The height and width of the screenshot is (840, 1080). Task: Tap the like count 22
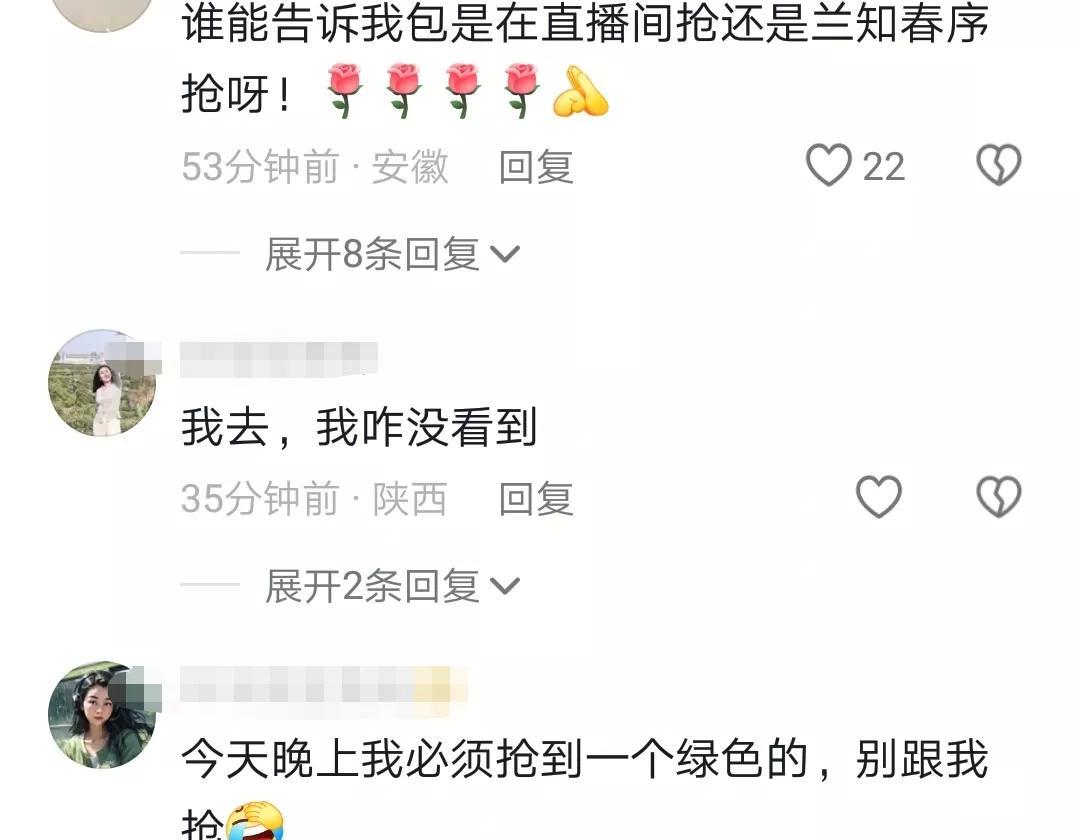click(x=884, y=167)
